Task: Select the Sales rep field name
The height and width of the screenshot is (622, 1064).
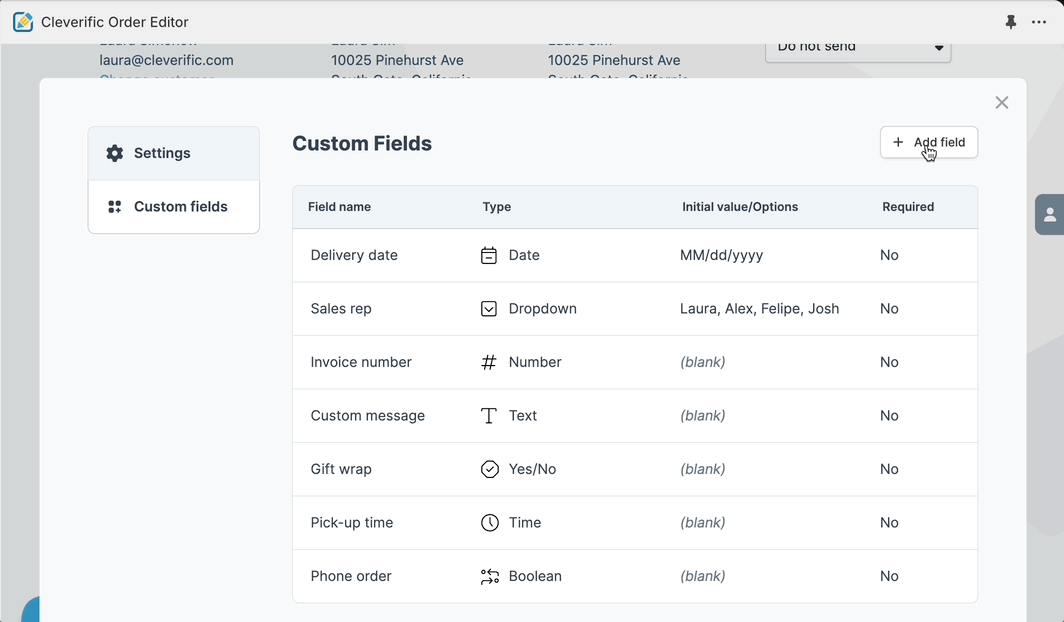Action: click(x=341, y=309)
